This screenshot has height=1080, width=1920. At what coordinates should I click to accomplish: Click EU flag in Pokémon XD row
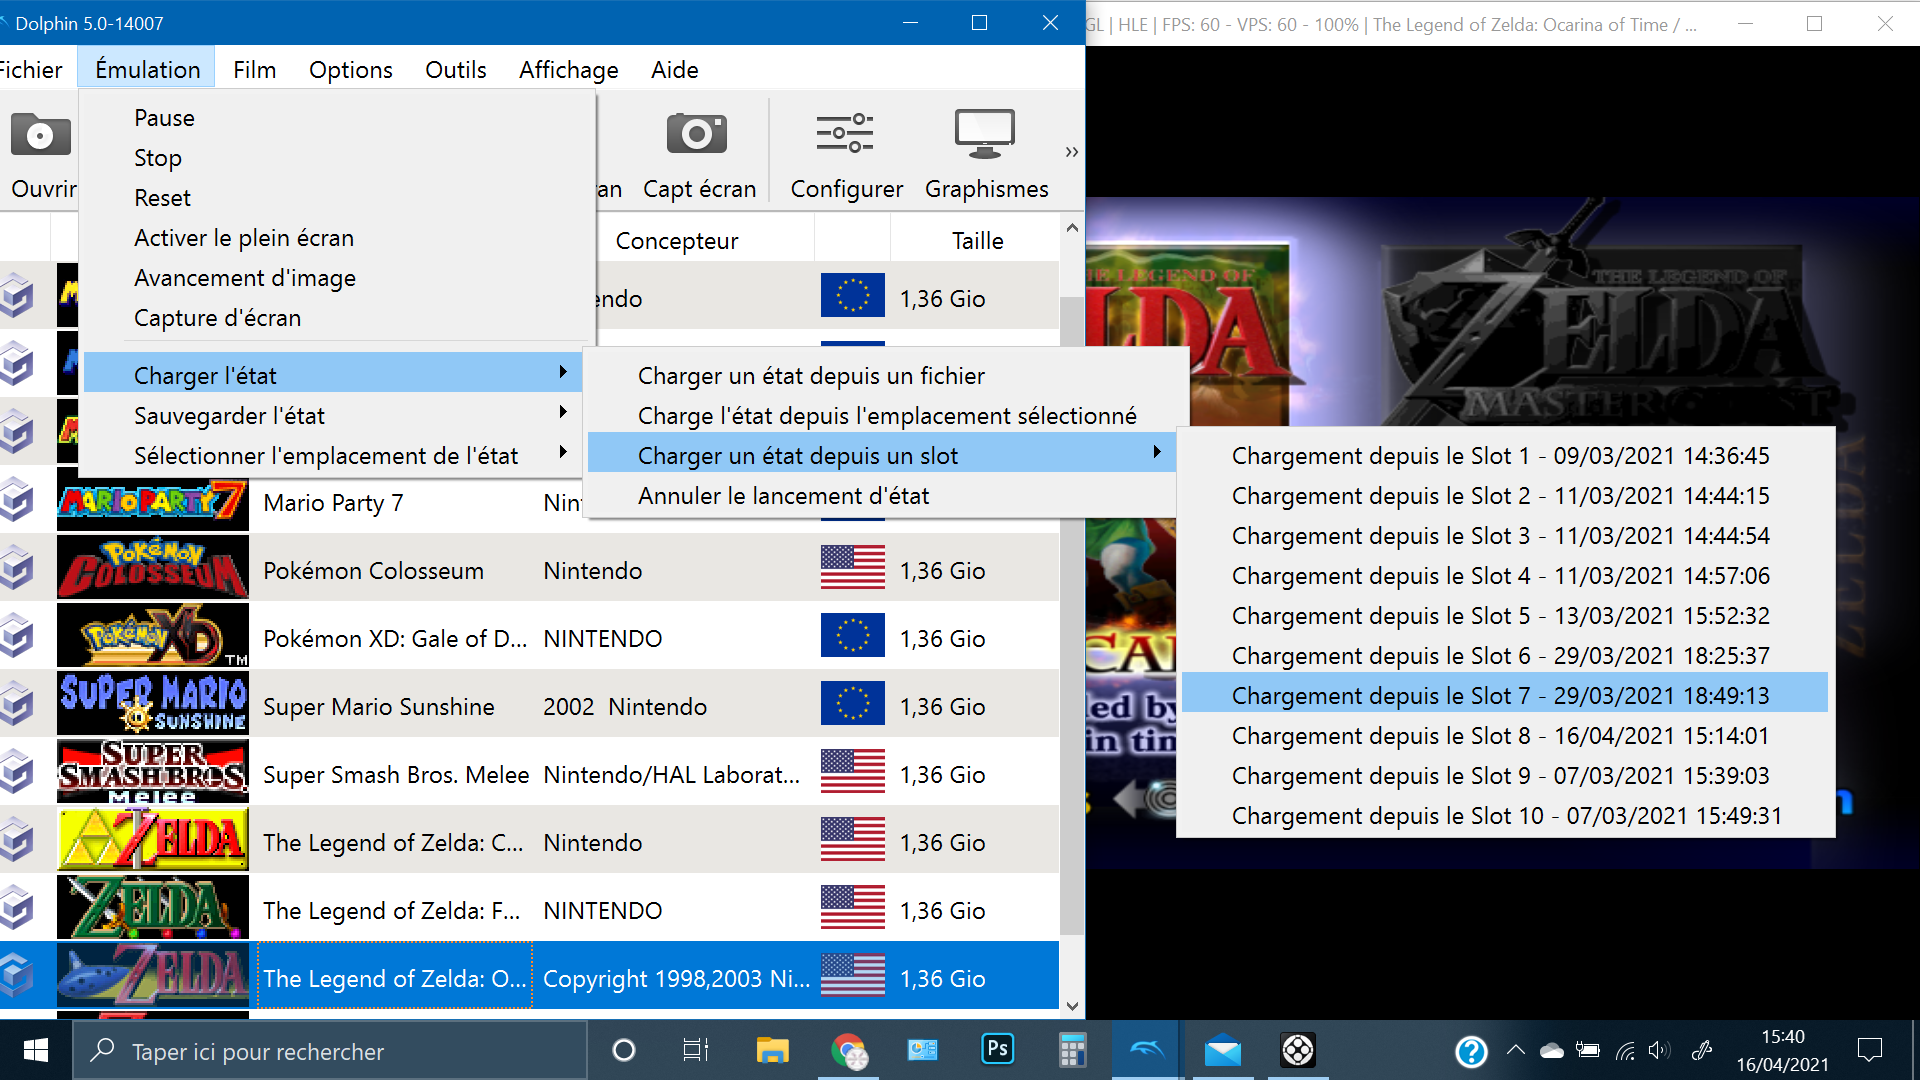point(853,636)
